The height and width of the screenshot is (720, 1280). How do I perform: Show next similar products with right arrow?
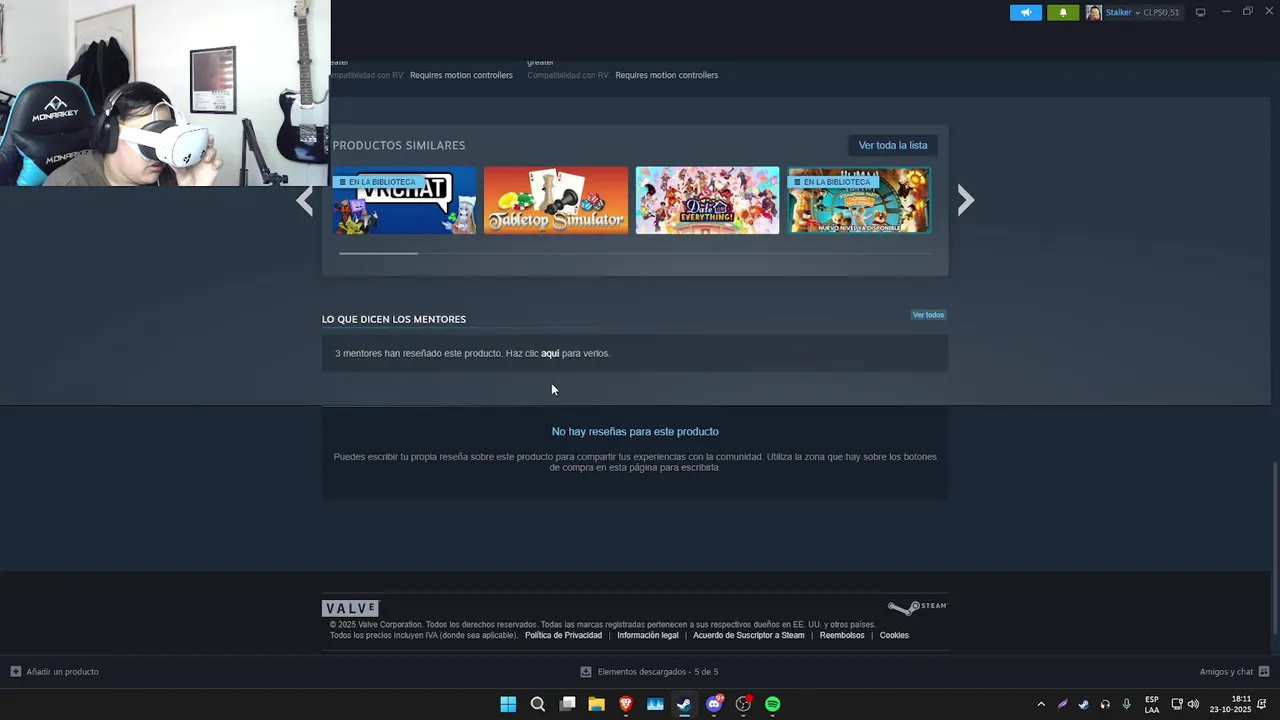coord(965,200)
